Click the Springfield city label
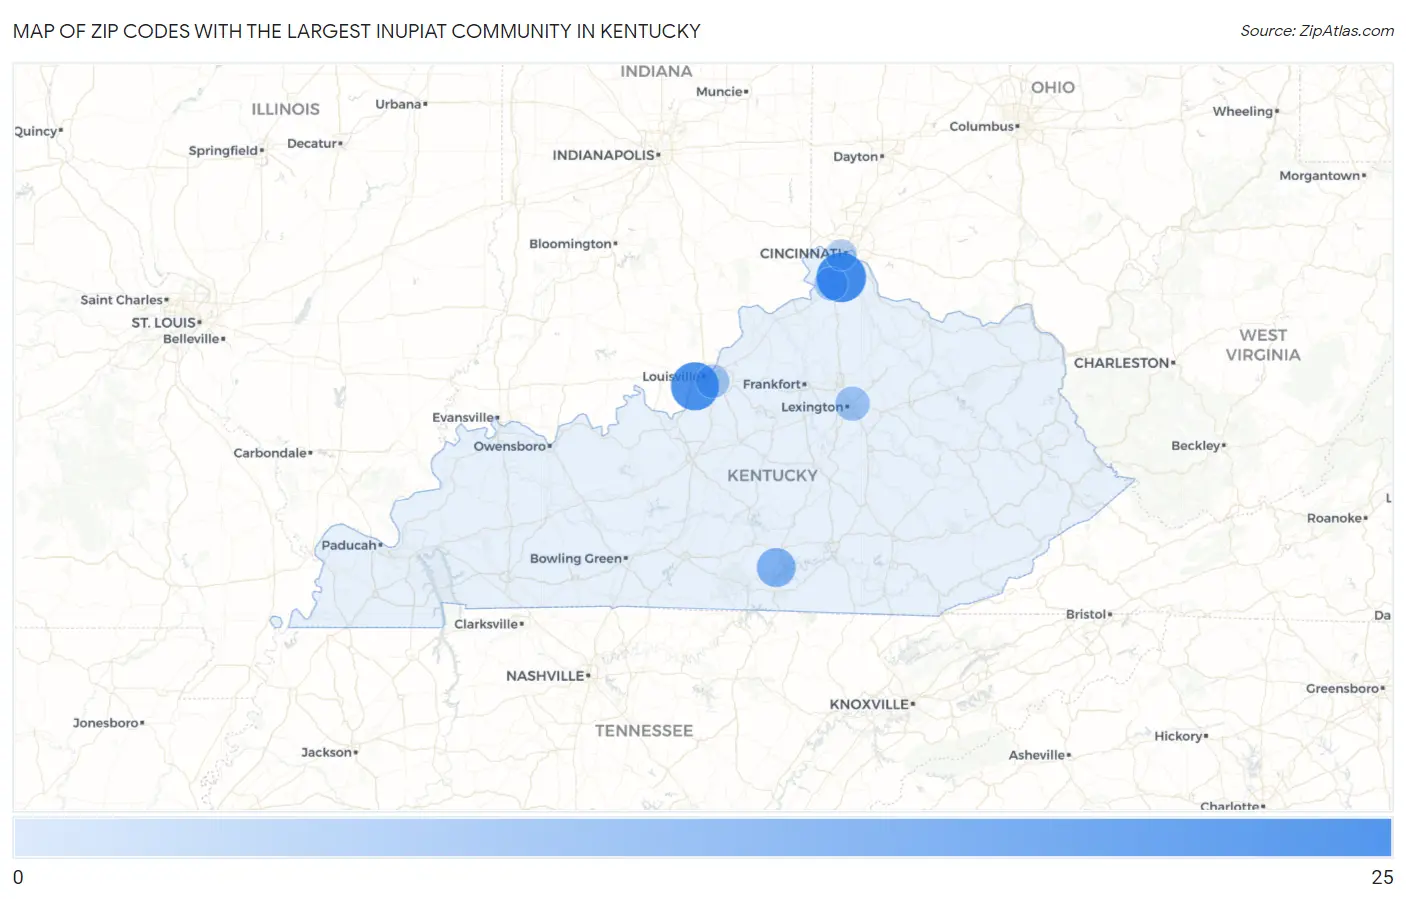 pos(224,150)
